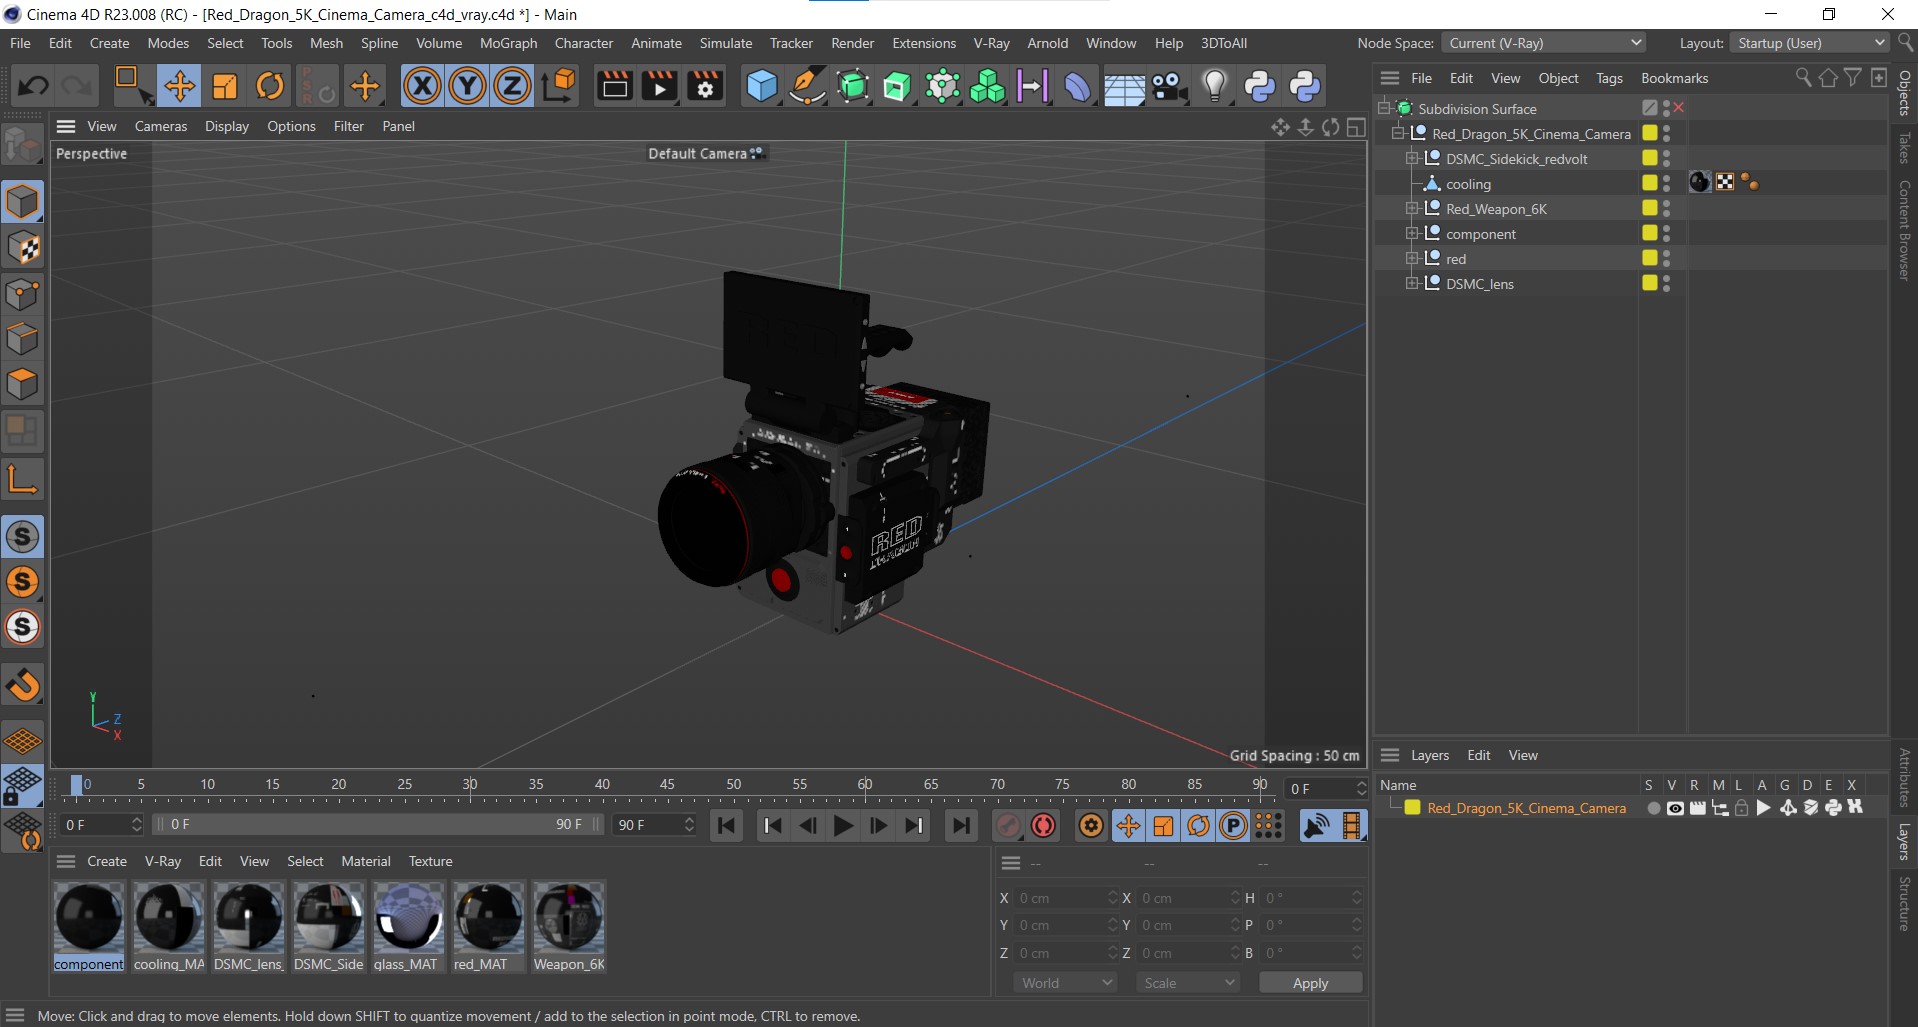Click the X position input field
1918x1027 pixels.
tap(1065, 898)
